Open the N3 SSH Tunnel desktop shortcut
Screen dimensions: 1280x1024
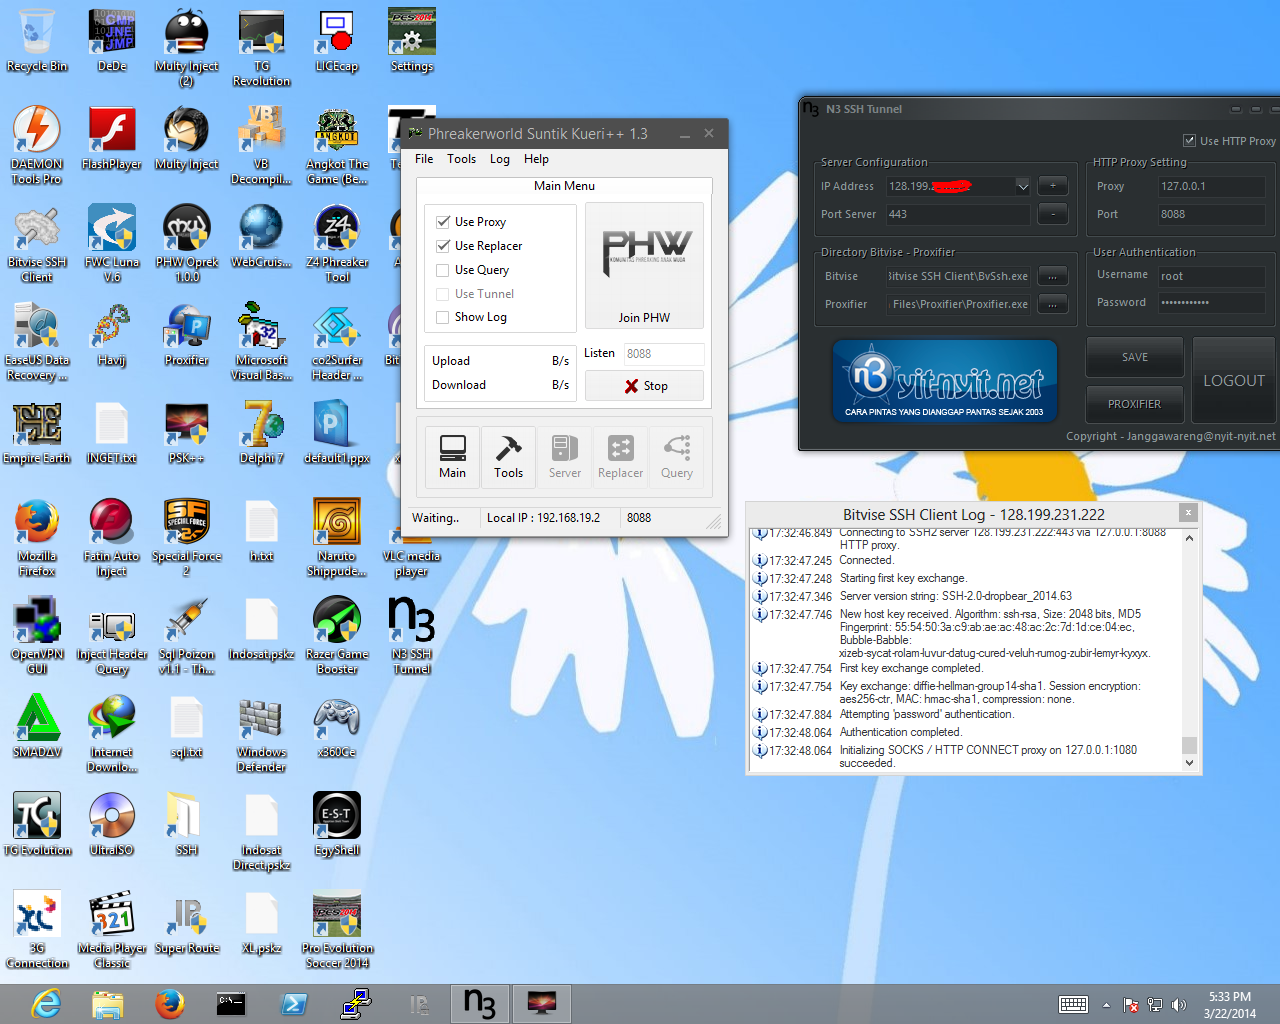(411, 635)
